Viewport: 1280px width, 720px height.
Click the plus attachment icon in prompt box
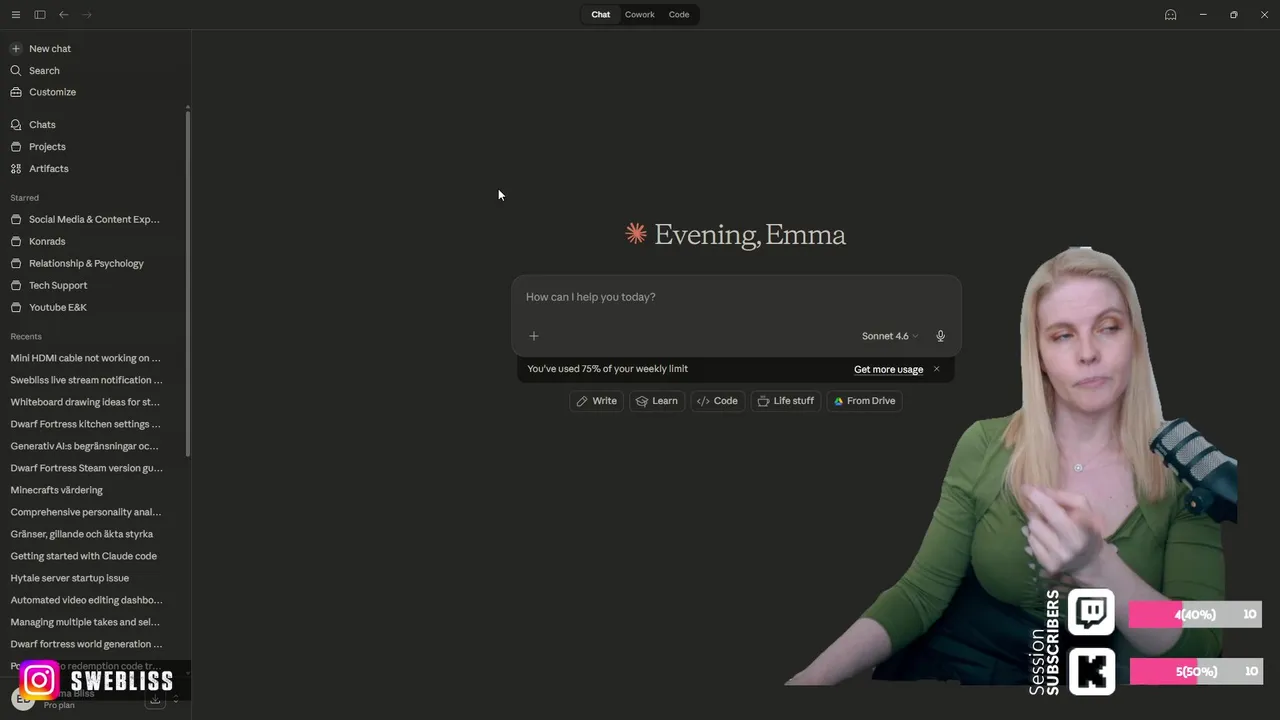534,336
